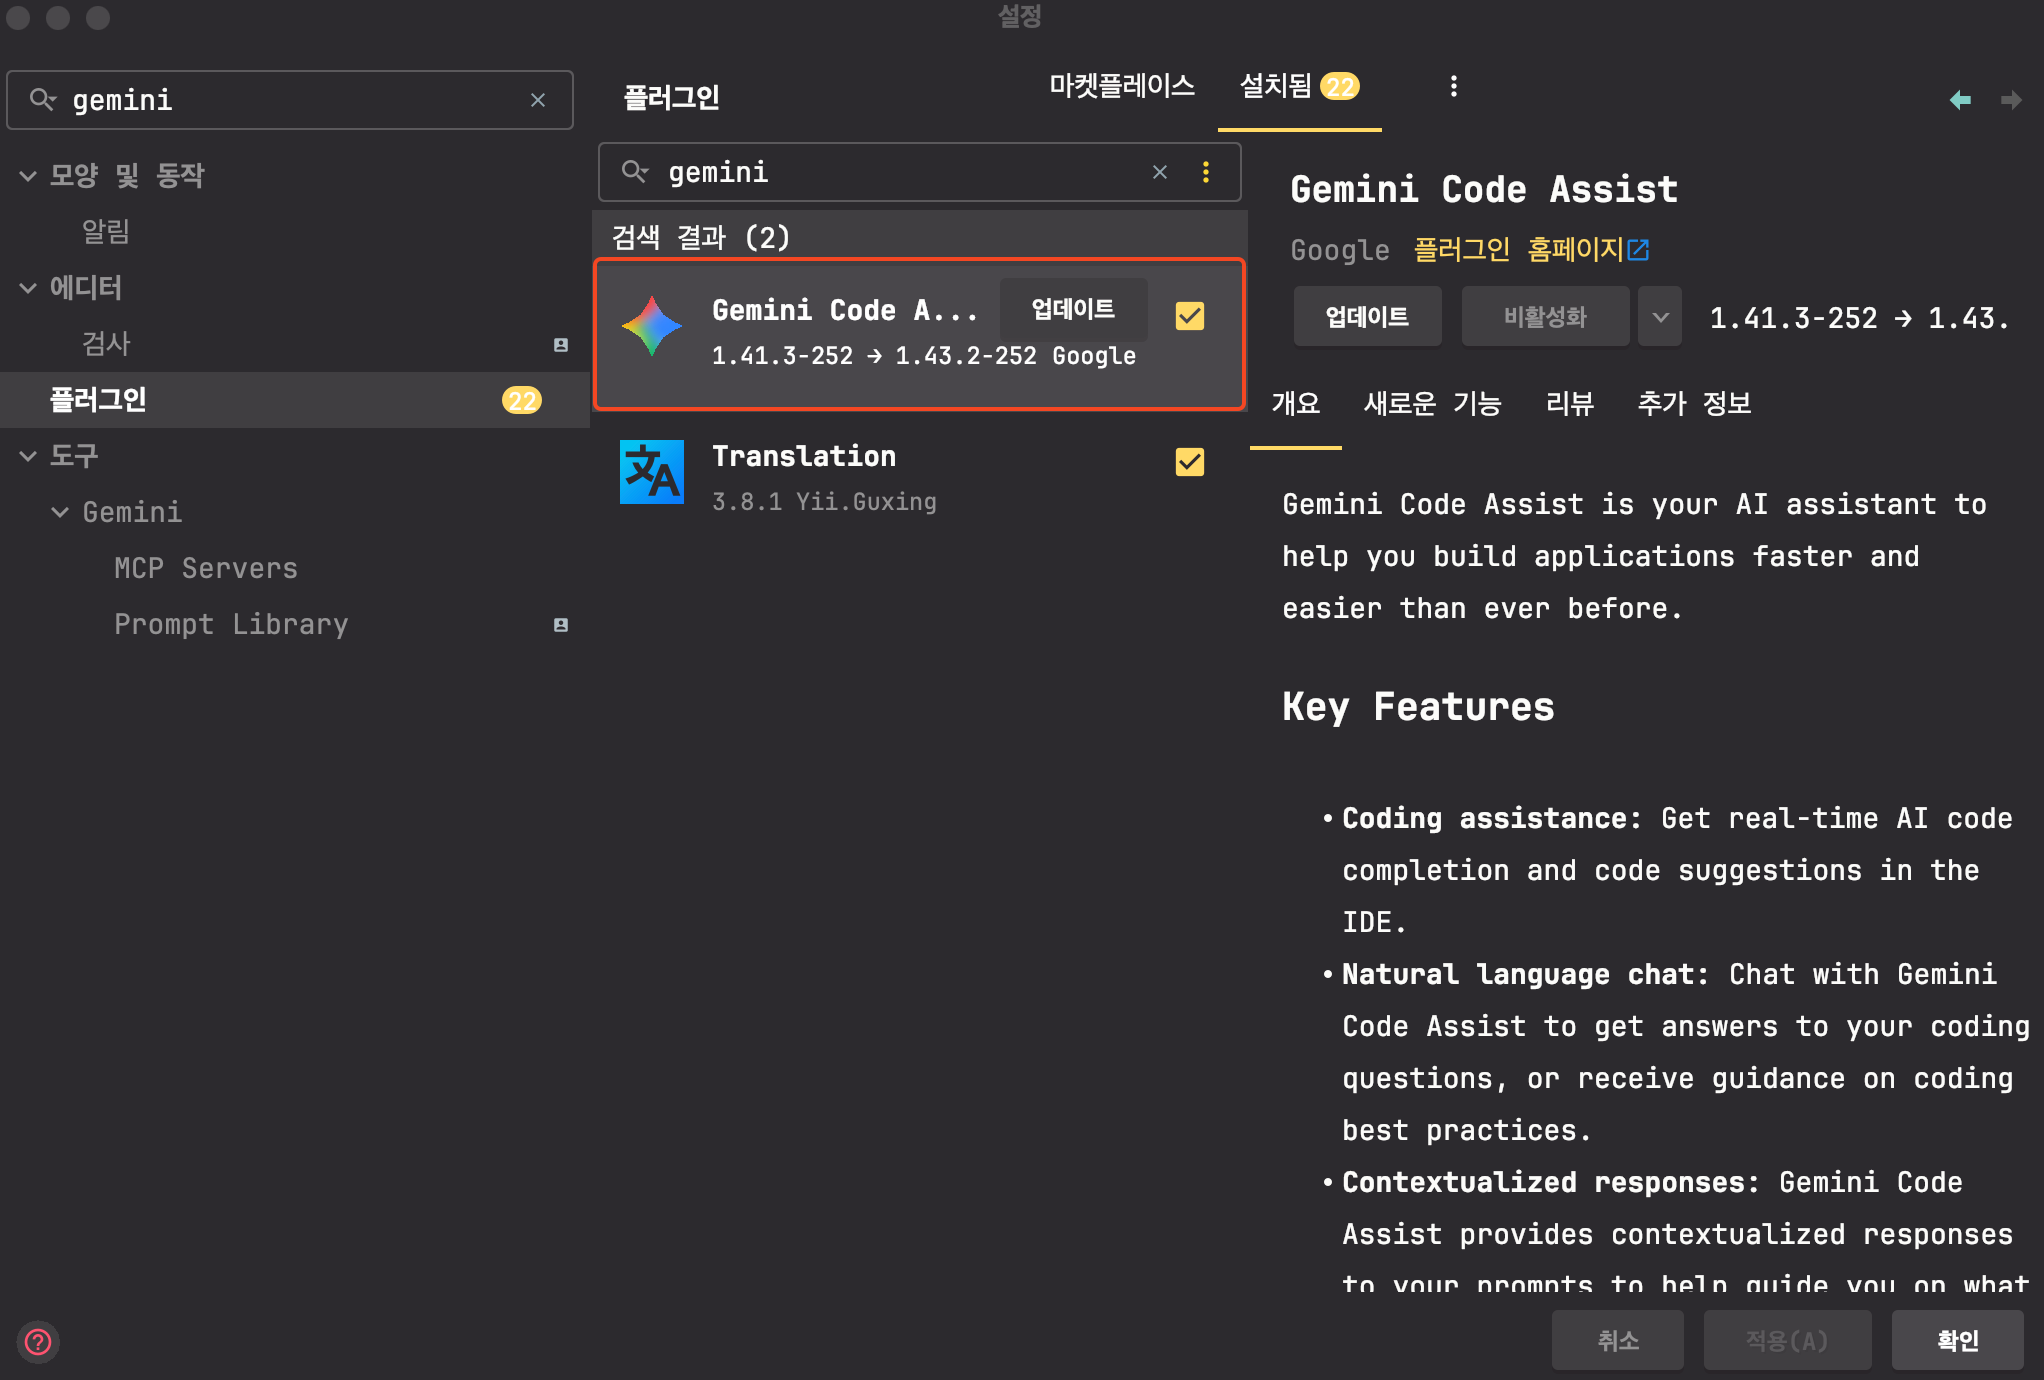
Task: Click the Translation plugin icon
Action: pos(652,472)
